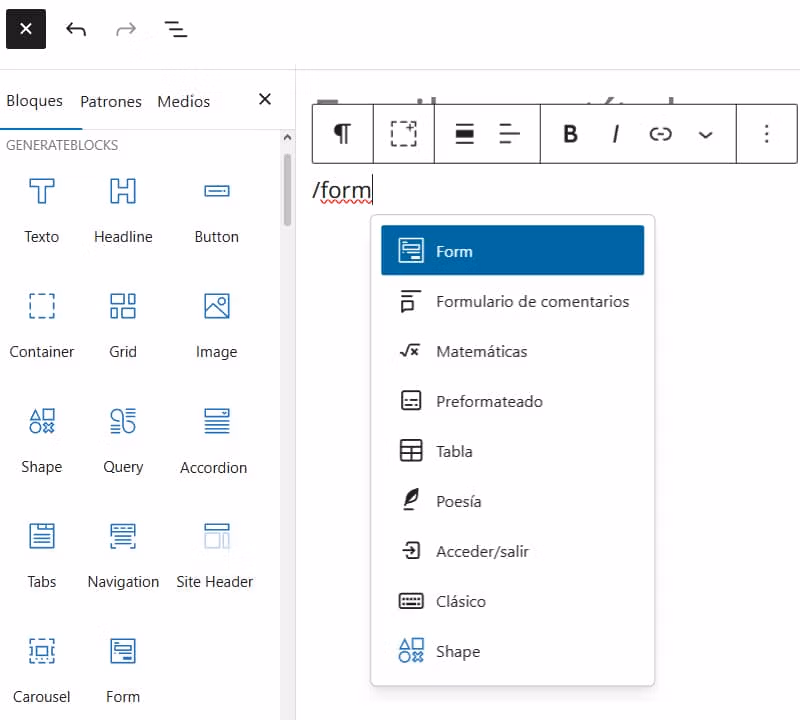Undo the last change
This screenshot has width=800, height=720.
tap(76, 29)
